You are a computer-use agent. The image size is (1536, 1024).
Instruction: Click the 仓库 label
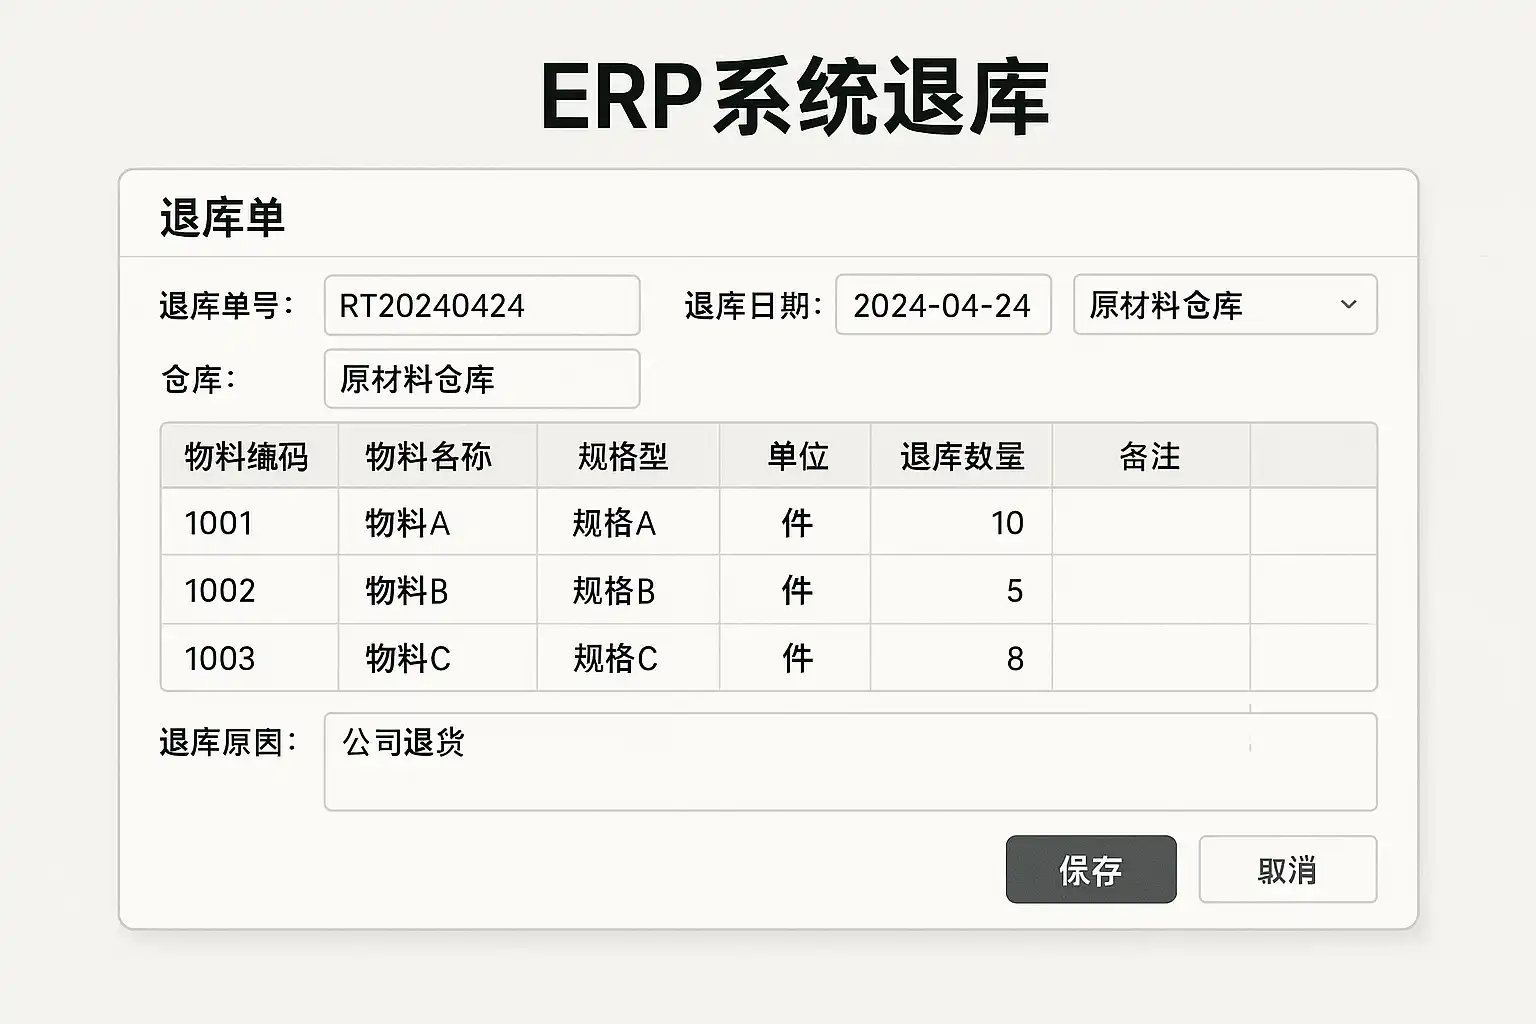198,379
